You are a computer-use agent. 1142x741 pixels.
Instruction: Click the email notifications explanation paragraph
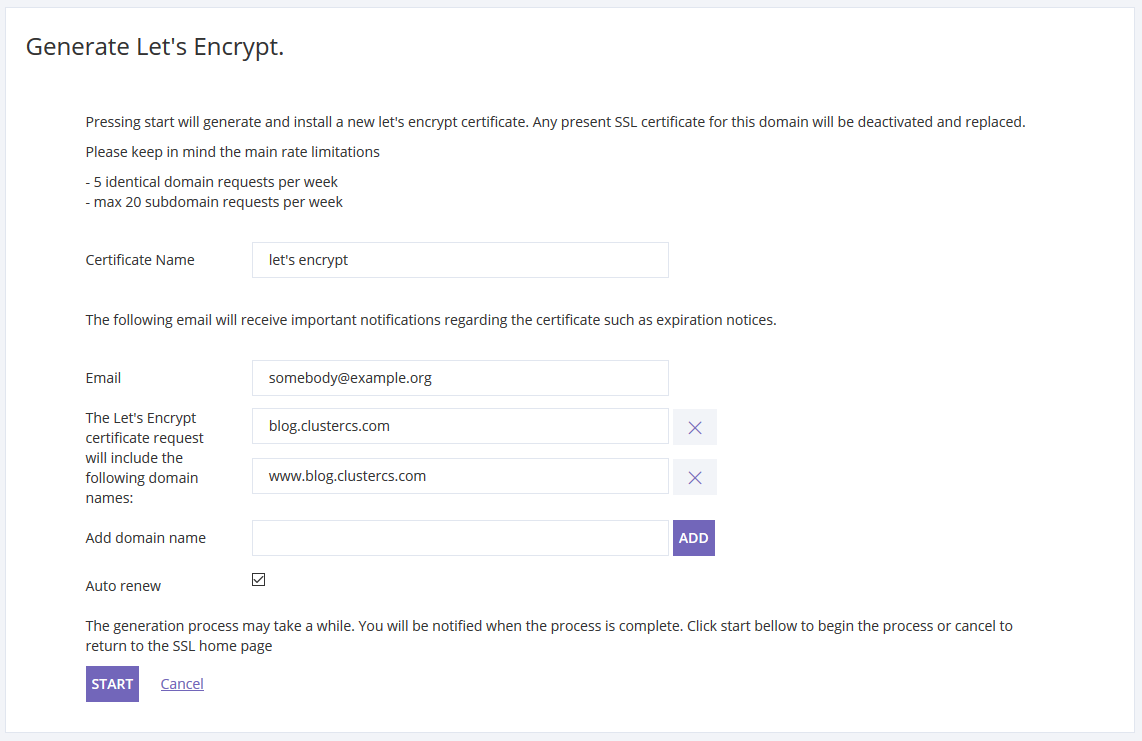431,320
